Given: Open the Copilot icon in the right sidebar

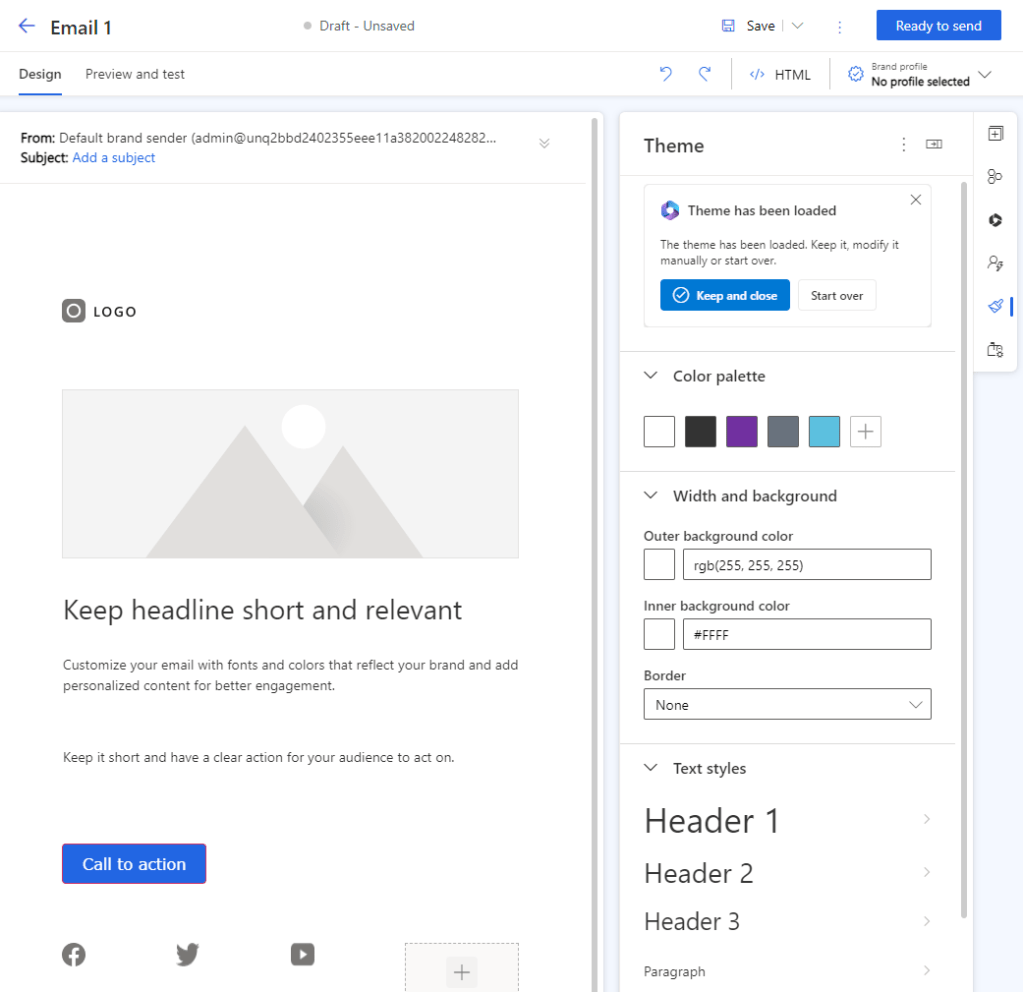Looking at the screenshot, I should [x=994, y=220].
